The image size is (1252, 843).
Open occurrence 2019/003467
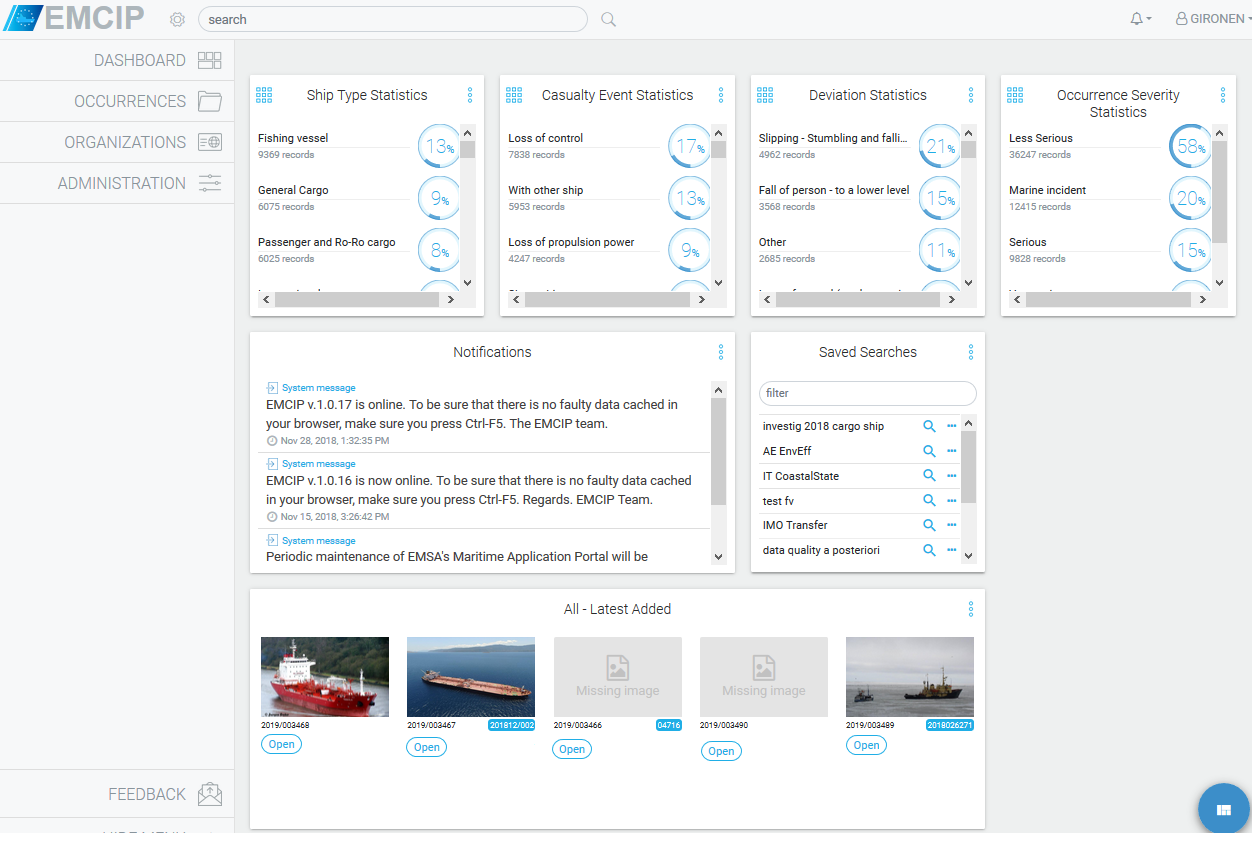[427, 747]
